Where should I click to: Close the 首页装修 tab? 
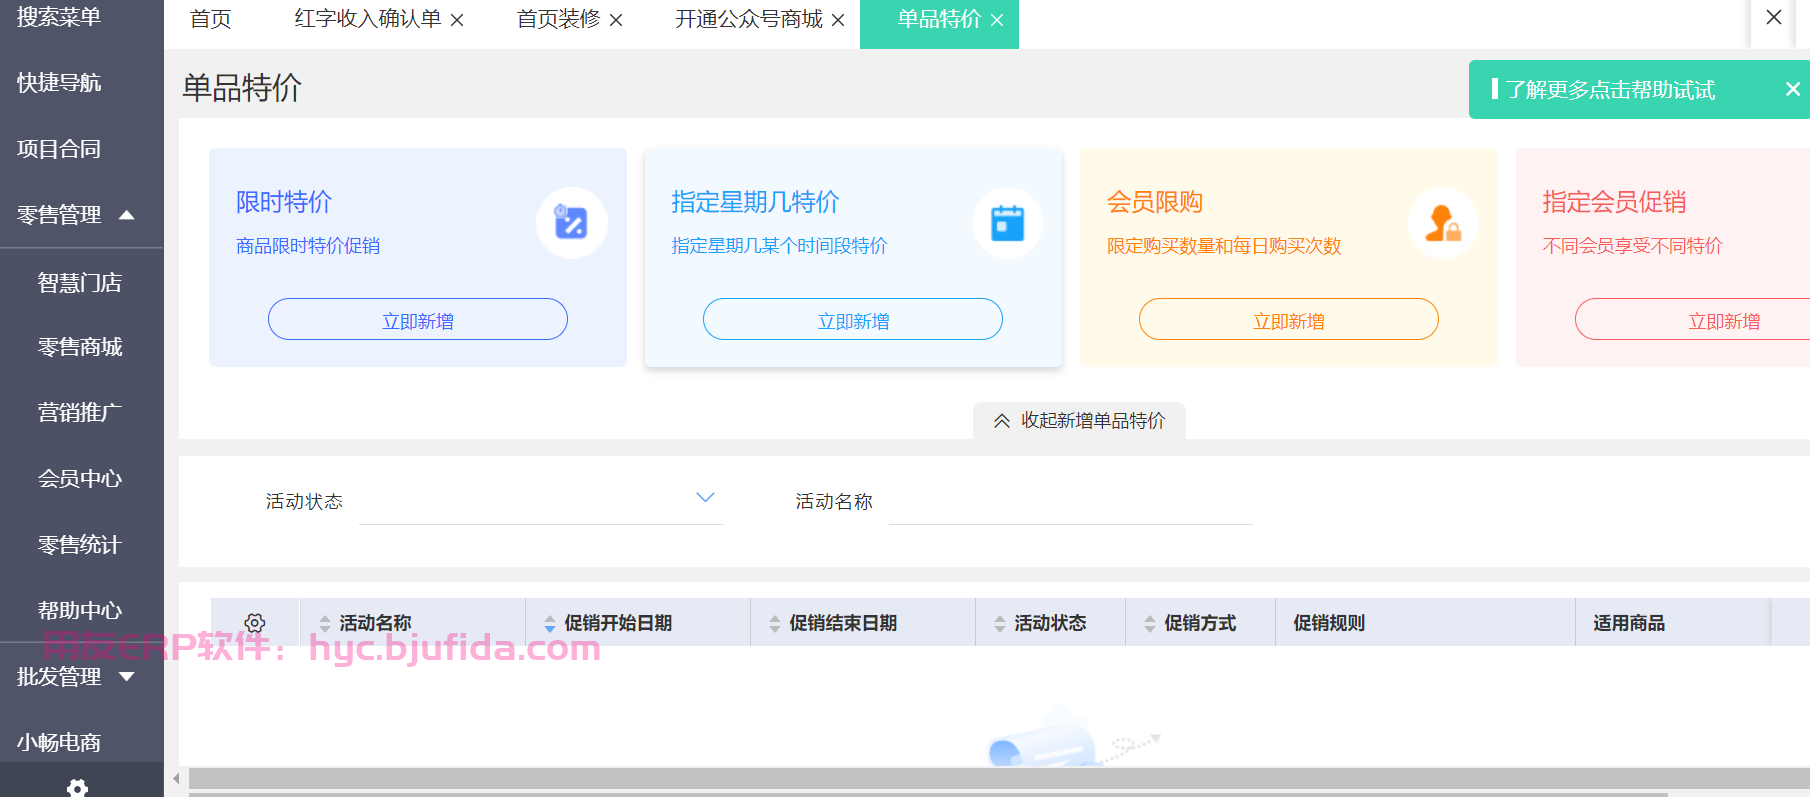616,20
